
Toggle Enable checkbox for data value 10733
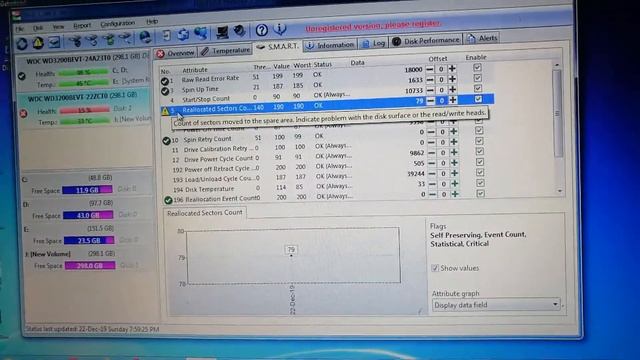point(478,88)
